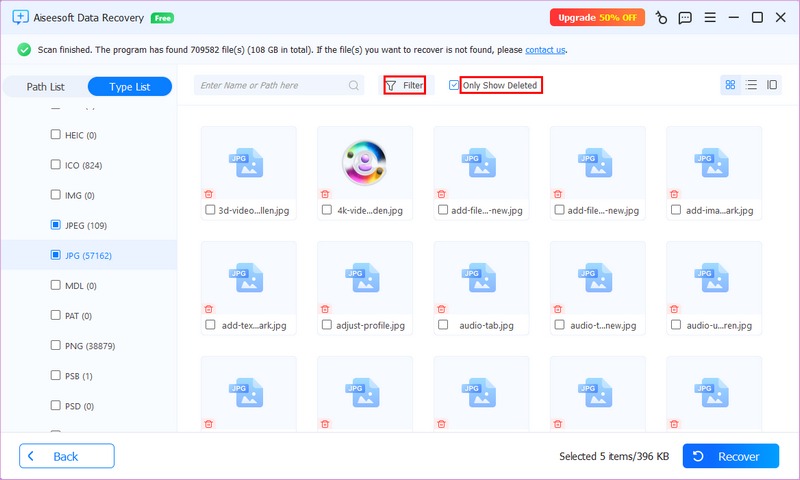Switch to list view layout

pyautogui.click(x=751, y=86)
